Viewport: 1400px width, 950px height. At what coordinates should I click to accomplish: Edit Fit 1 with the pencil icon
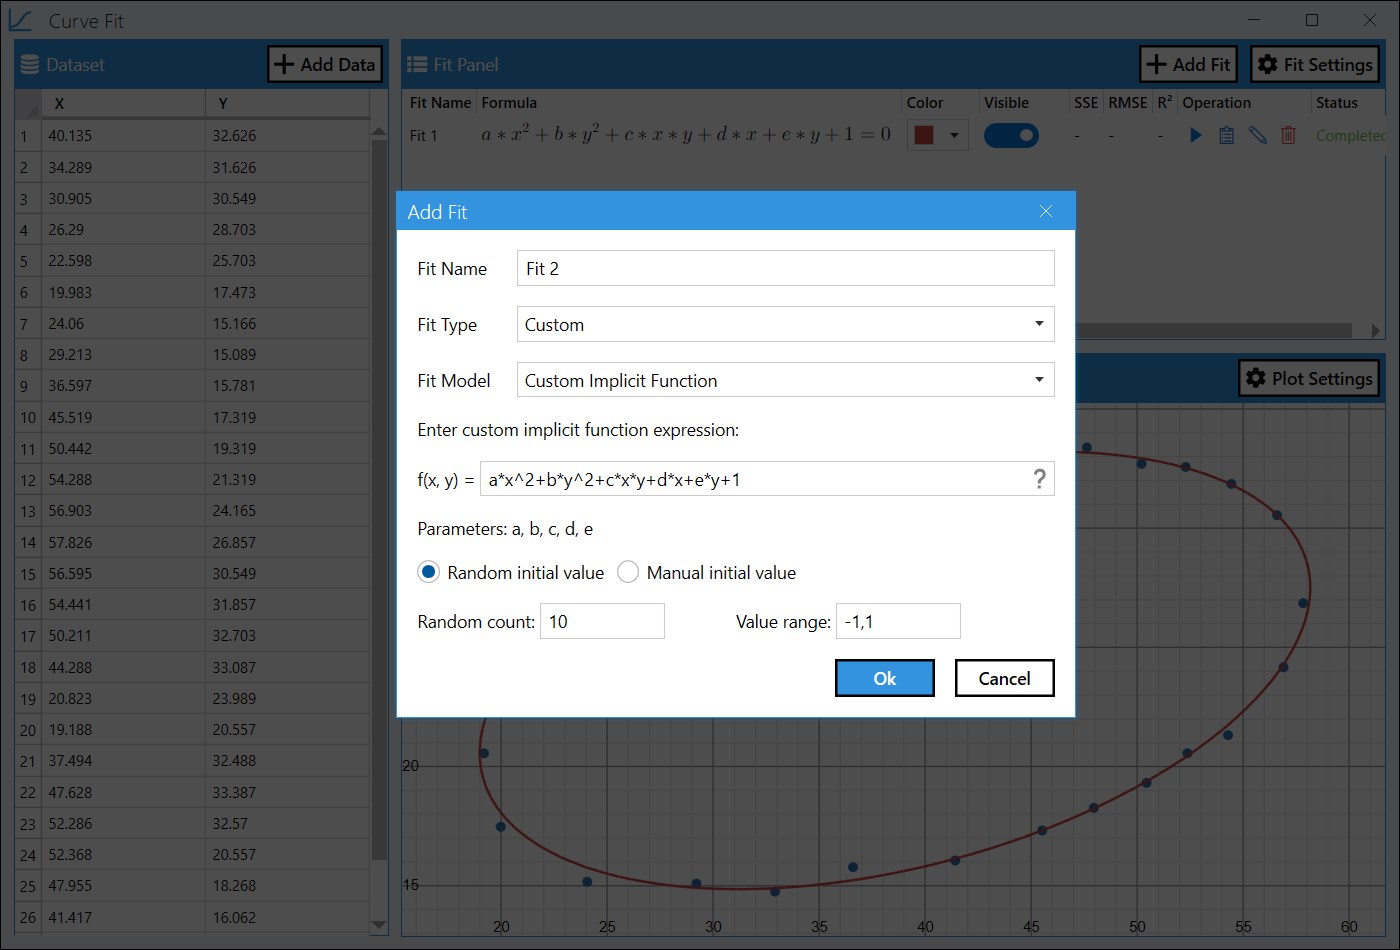pyautogui.click(x=1257, y=135)
